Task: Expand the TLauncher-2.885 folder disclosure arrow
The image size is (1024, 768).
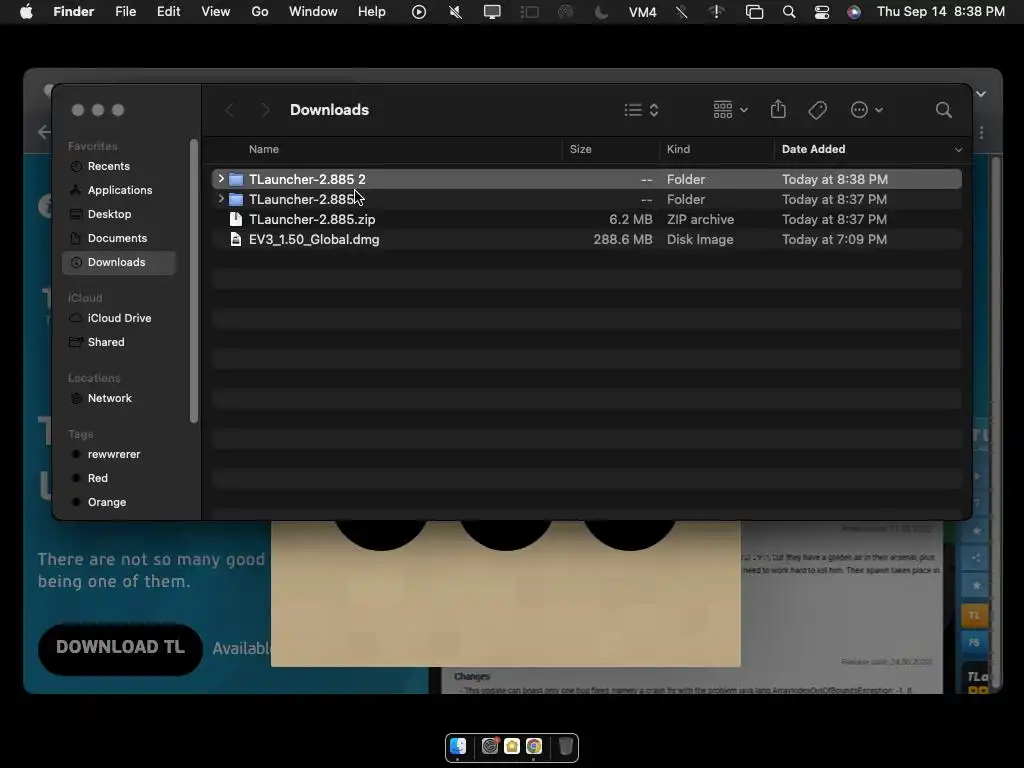Action: 221,199
